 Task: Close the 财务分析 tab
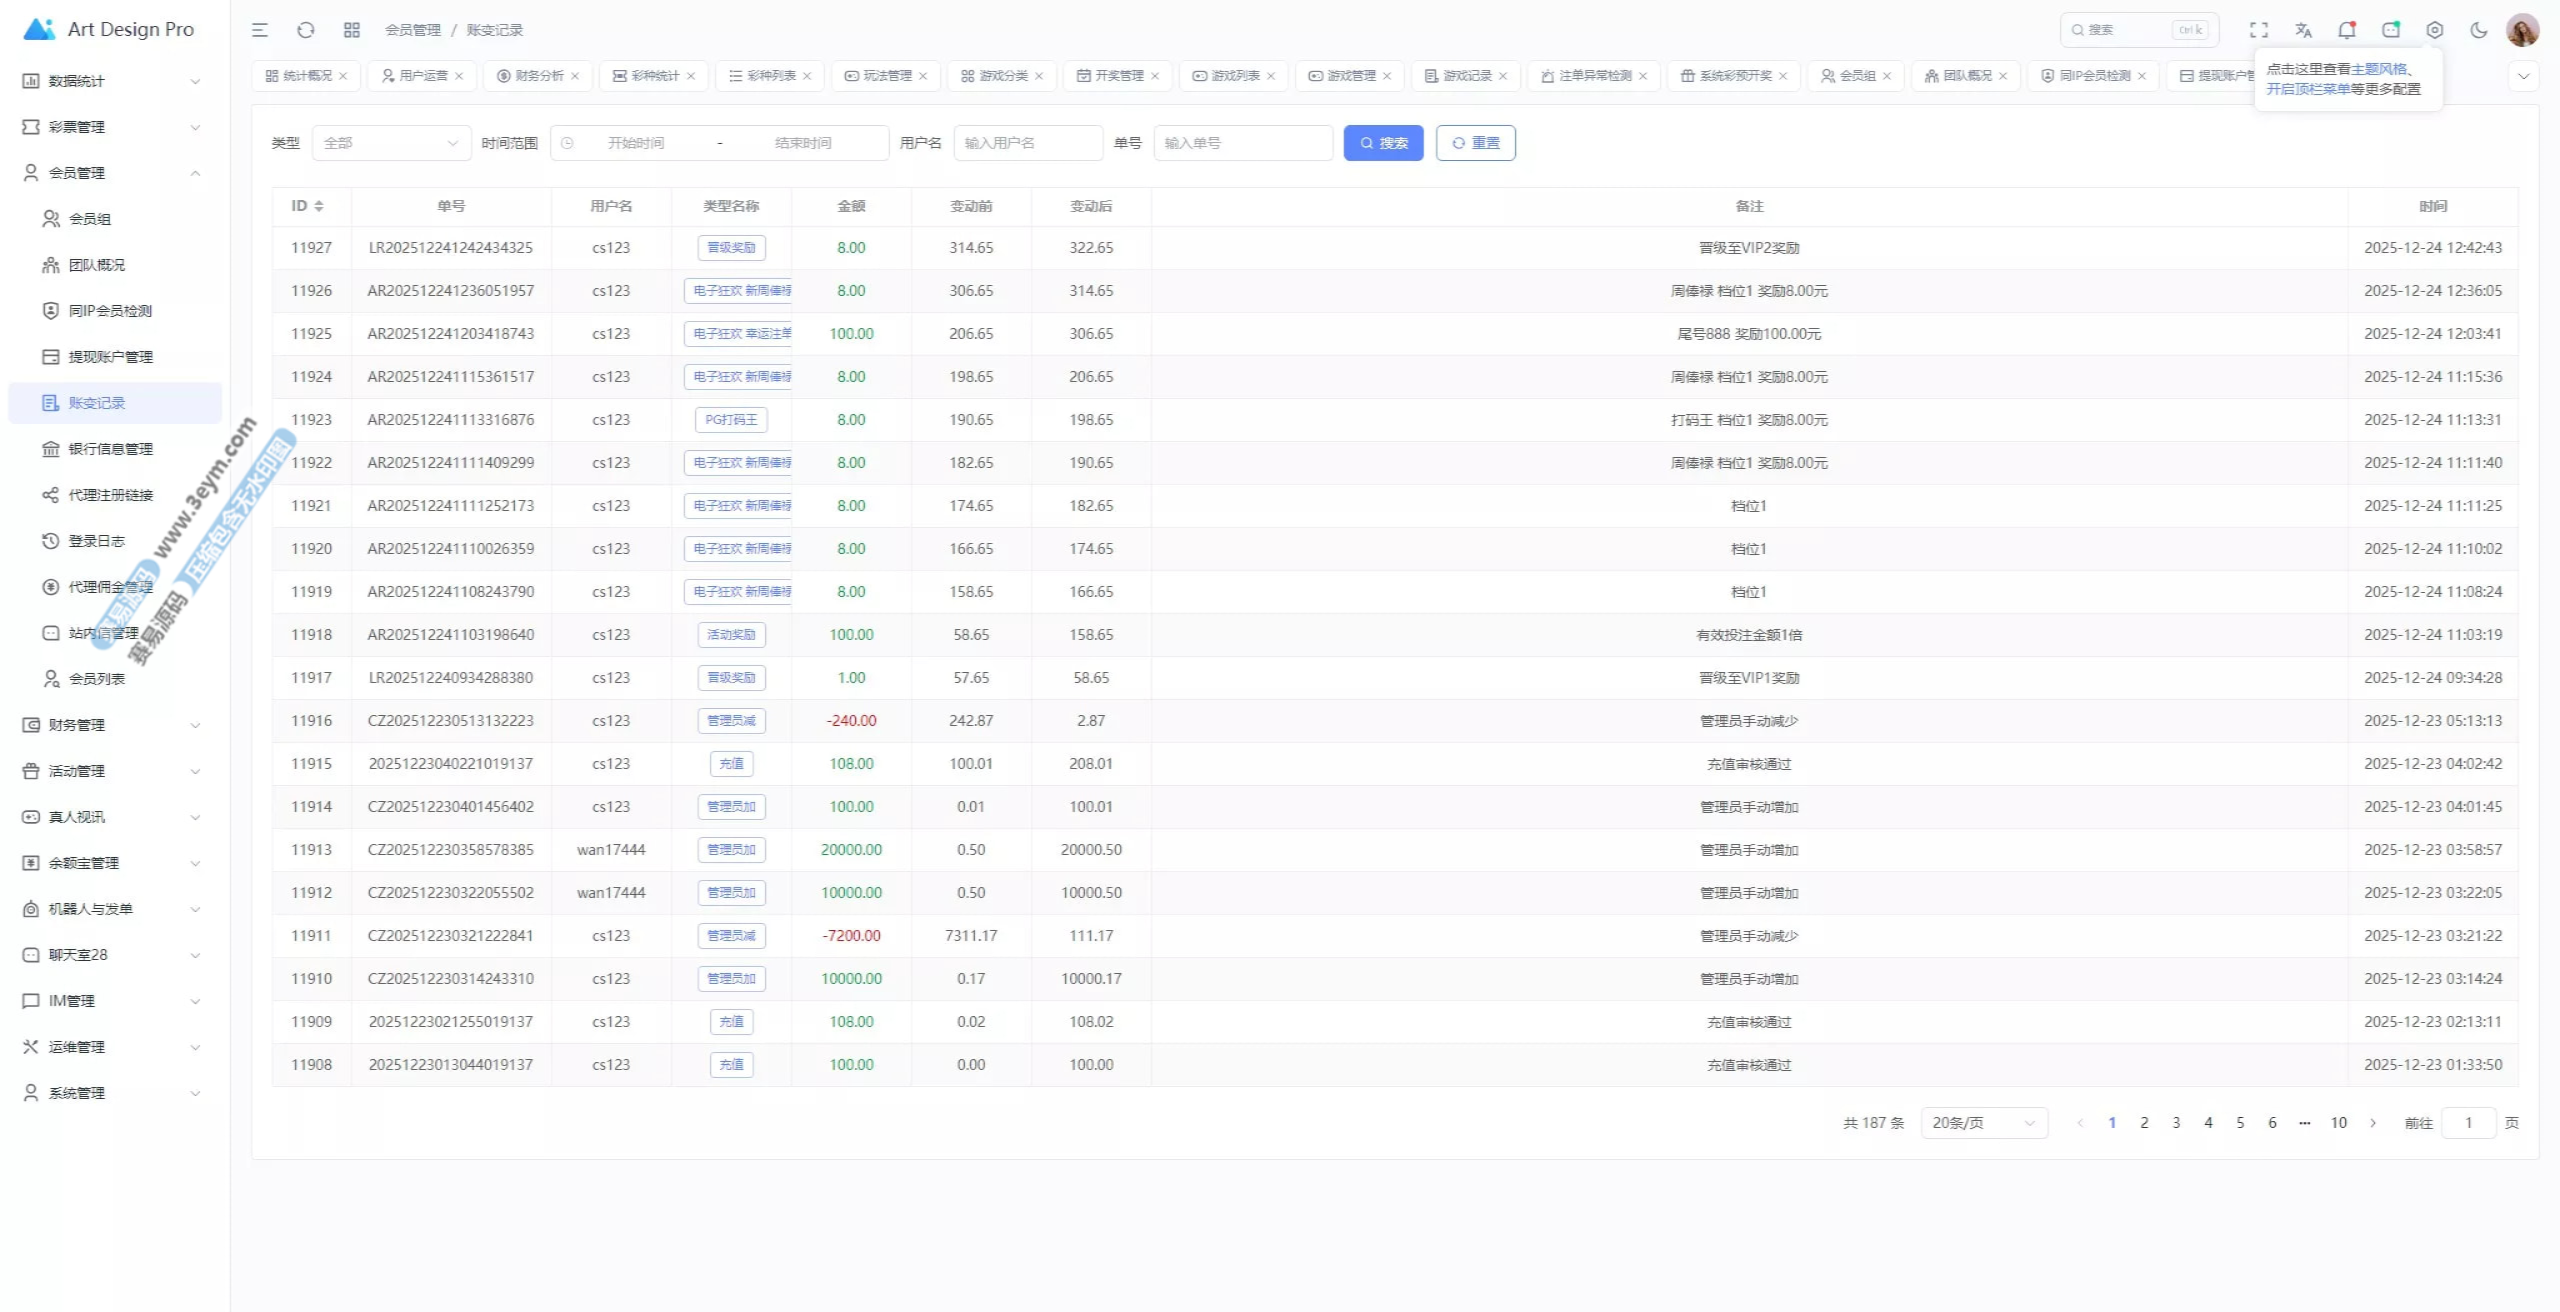(575, 76)
